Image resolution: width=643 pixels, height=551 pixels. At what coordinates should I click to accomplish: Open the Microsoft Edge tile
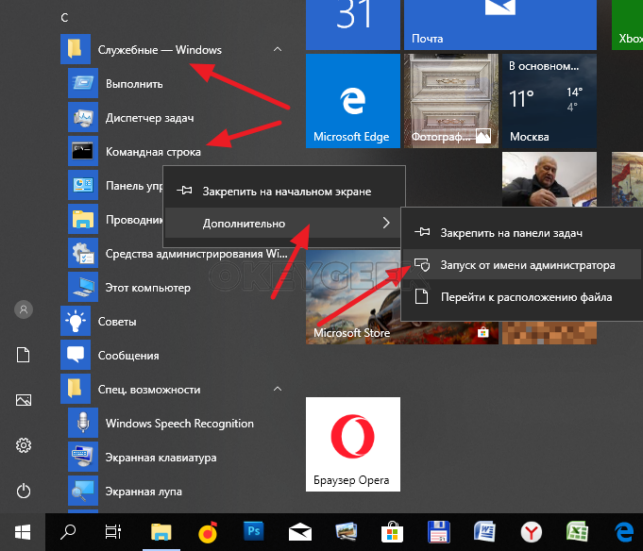353,101
